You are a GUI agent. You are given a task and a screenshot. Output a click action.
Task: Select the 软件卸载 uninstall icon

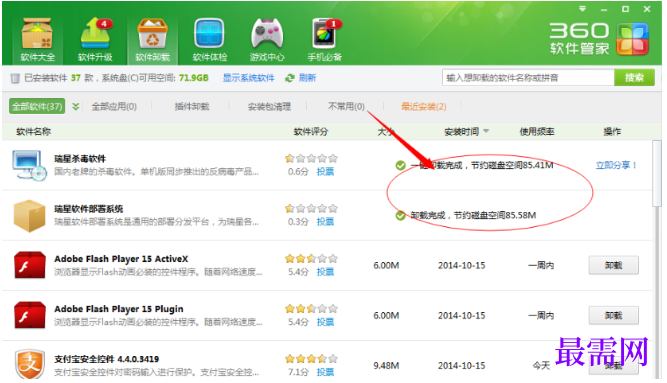pos(153,40)
